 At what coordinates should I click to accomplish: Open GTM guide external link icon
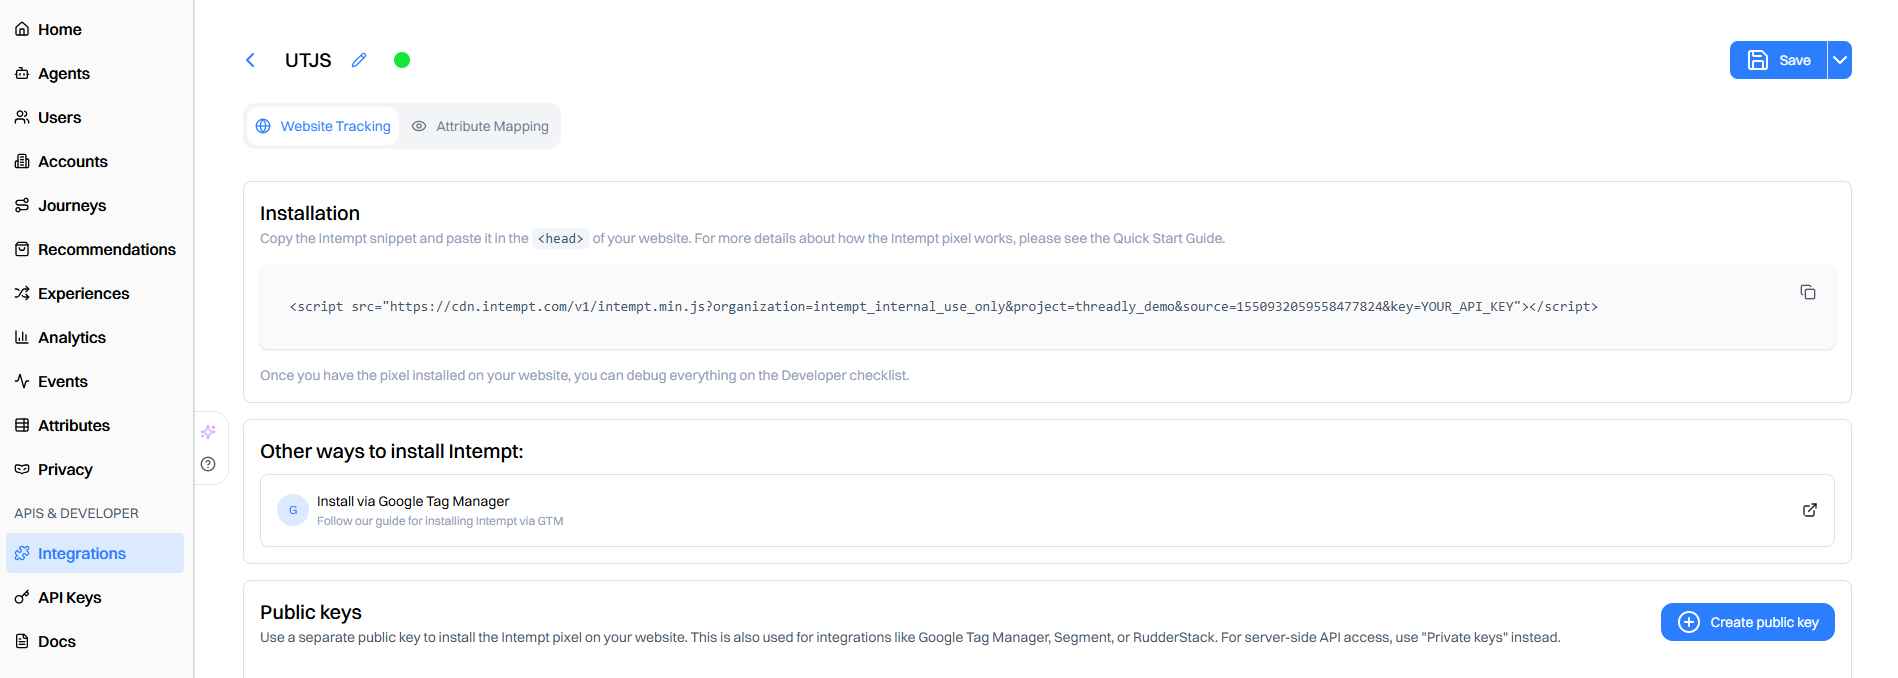click(x=1810, y=510)
